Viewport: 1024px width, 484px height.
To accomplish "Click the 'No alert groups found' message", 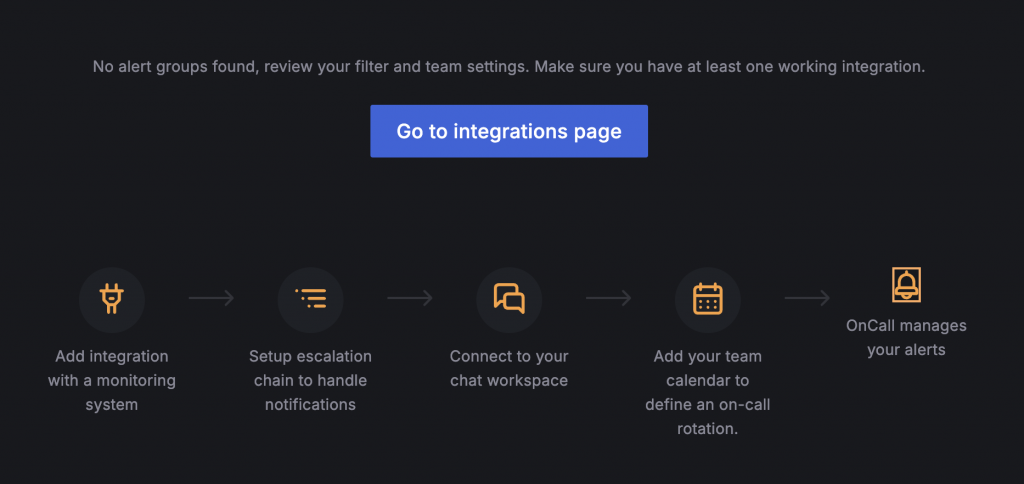I will click(x=509, y=67).
